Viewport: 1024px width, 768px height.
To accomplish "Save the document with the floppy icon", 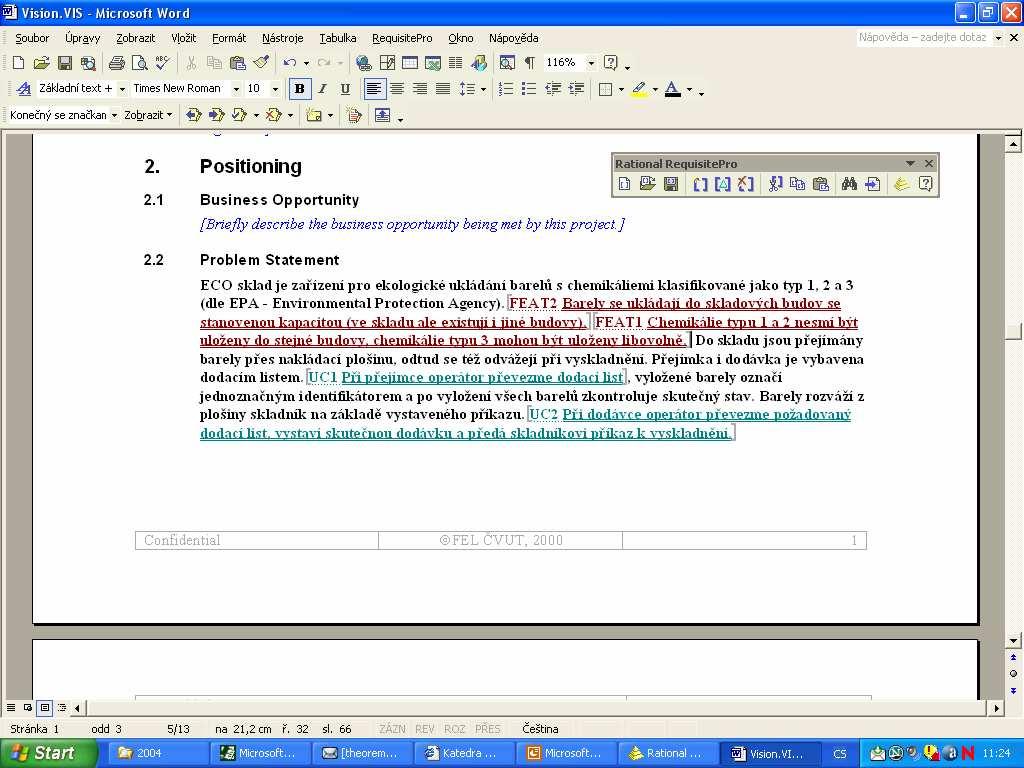I will (x=65, y=63).
